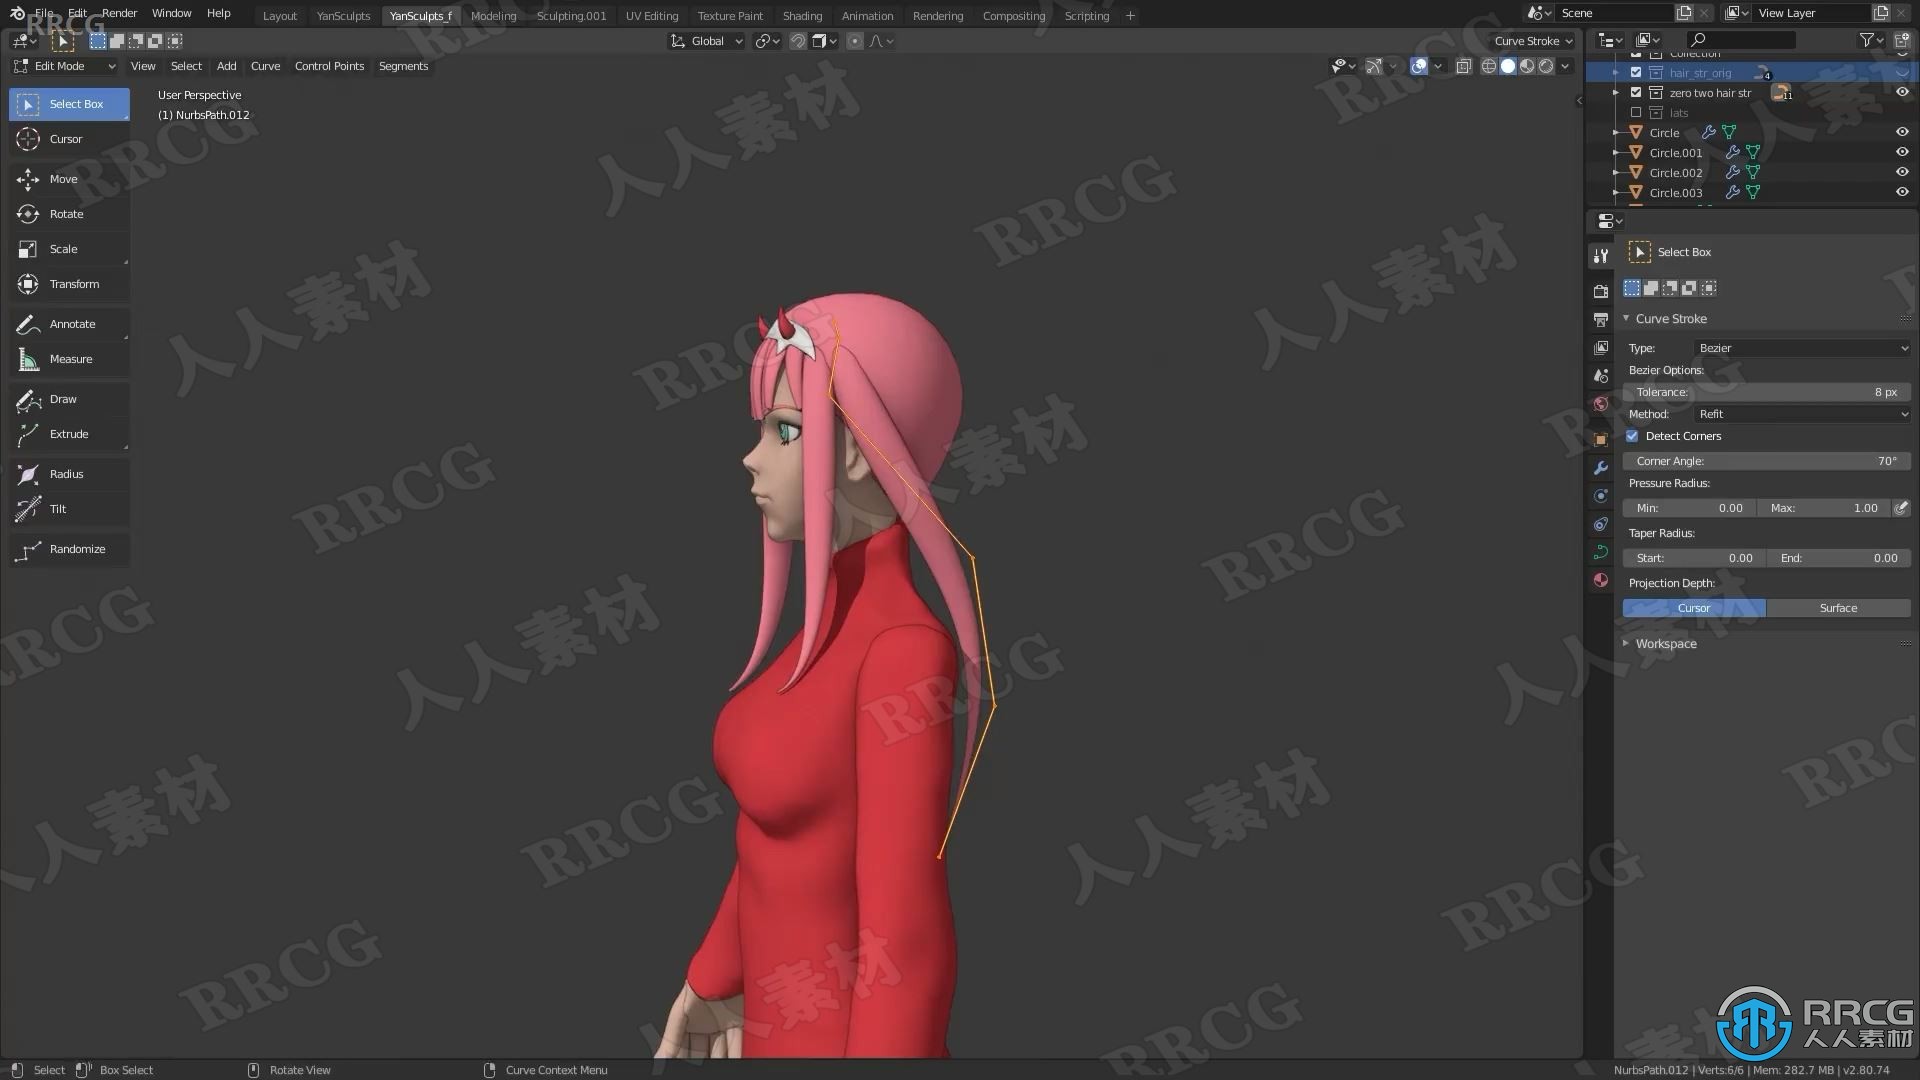Open the Segments menu
The width and height of the screenshot is (1920, 1080).
[403, 66]
